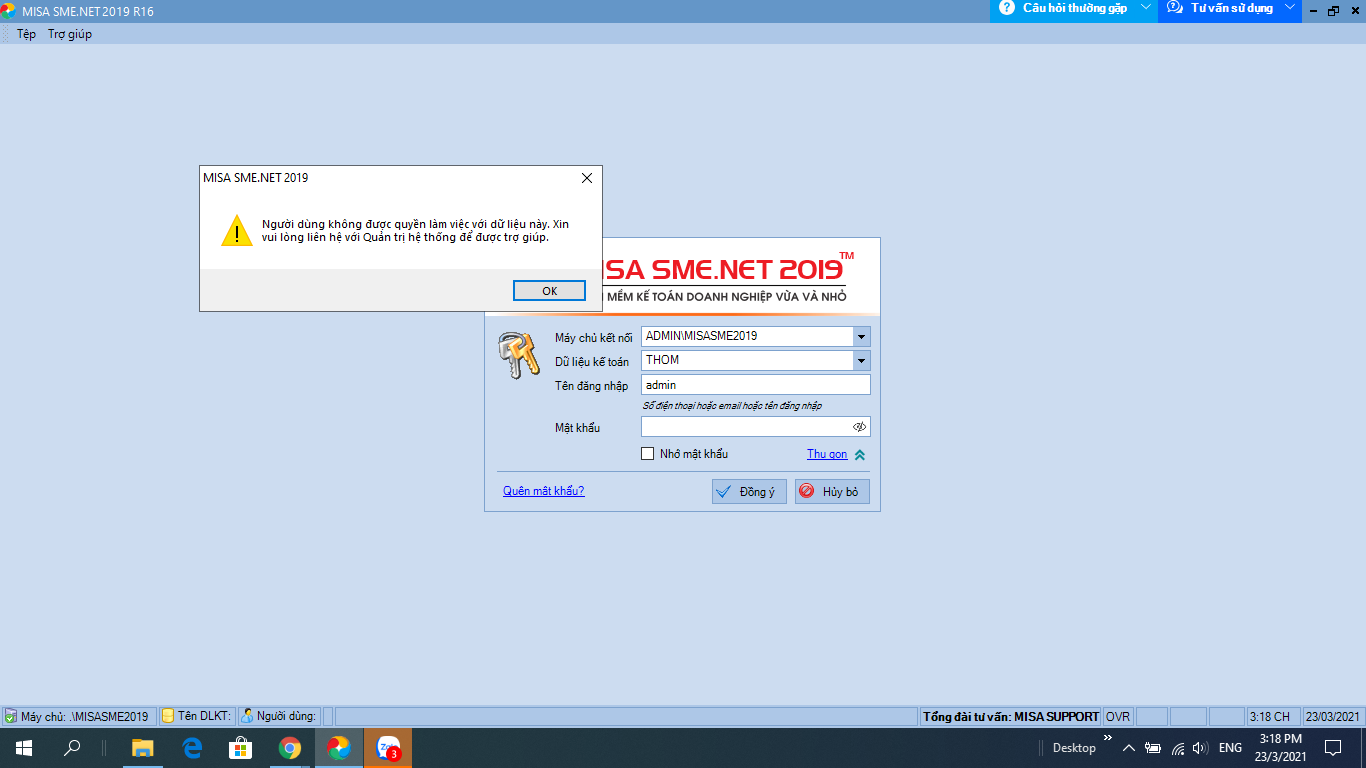Open Microsoft Store from the taskbar
Screen dimensions: 1366x768
(x=241, y=748)
